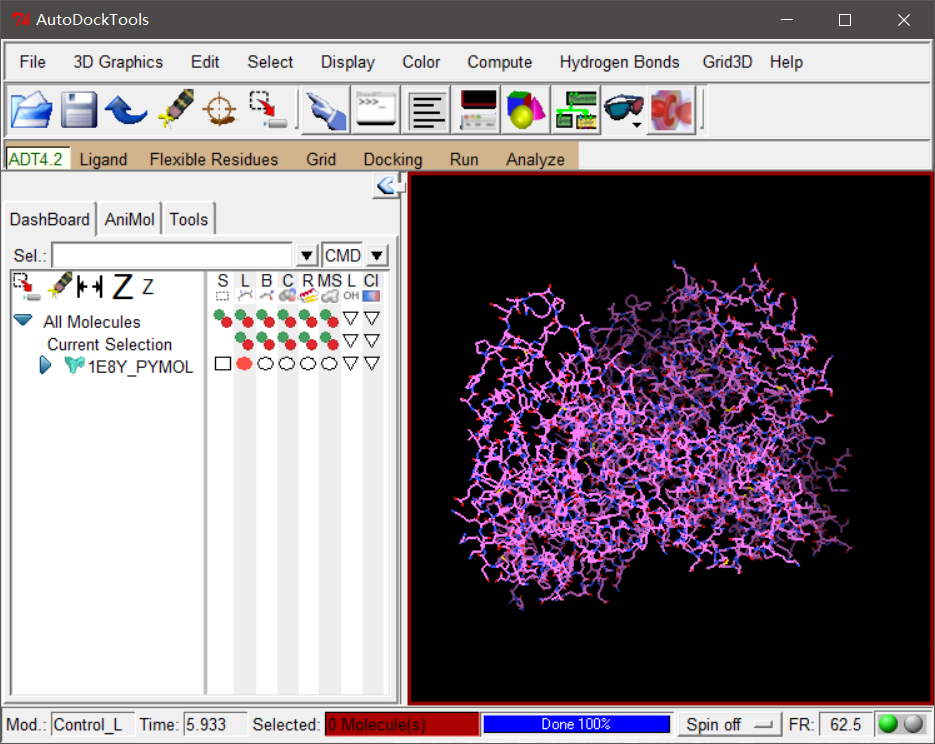The width and height of the screenshot is (935, 744).
Task: Toggle lines display for 1E8Y_PYMOL
Action: tap(244, 364)
